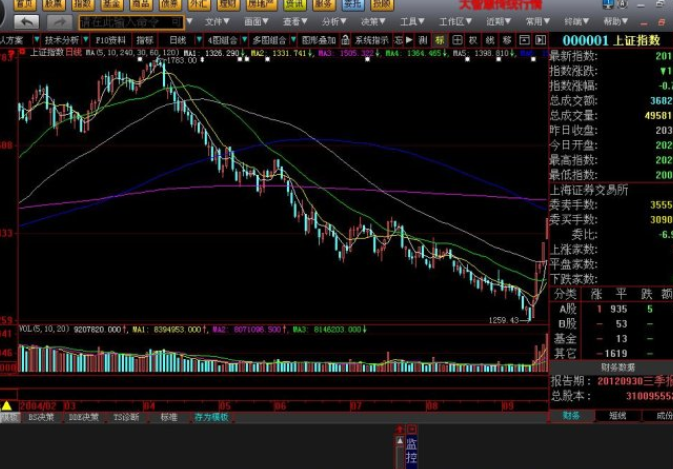Open the 决策 menu
Screen dimensions: 673x469
pos(373,21)
